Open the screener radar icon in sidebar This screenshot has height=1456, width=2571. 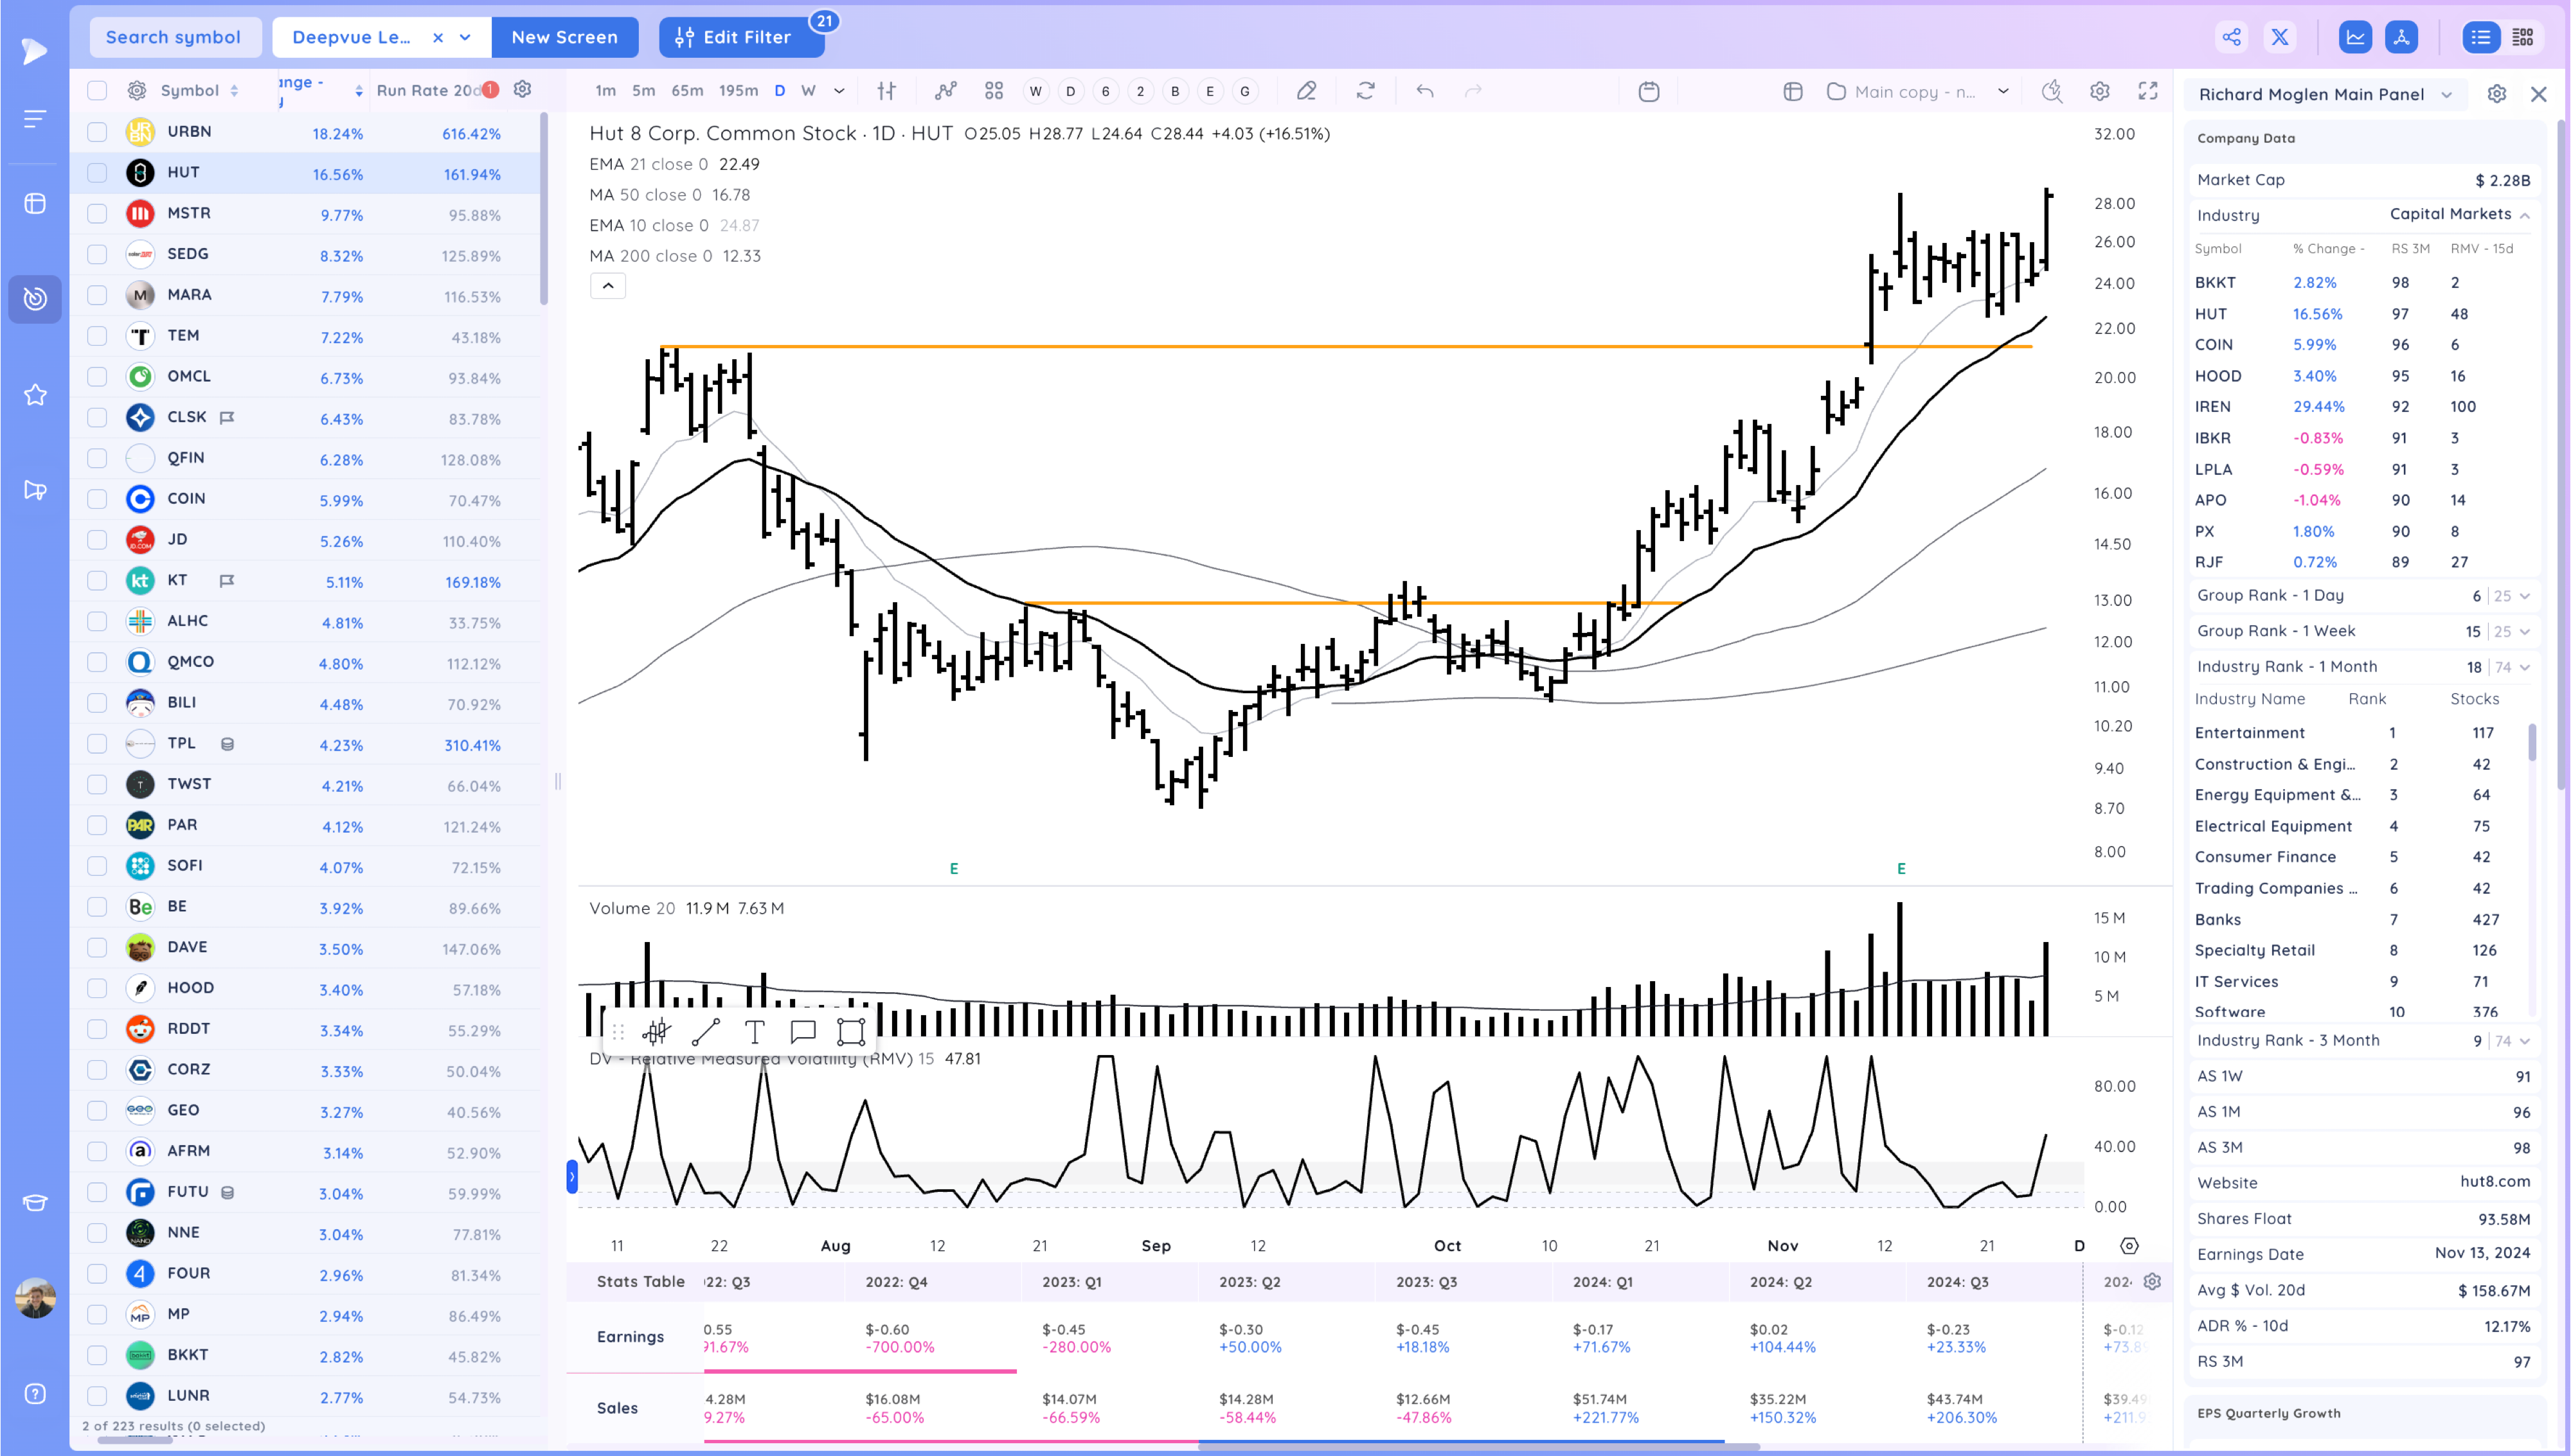pos(35,298)
